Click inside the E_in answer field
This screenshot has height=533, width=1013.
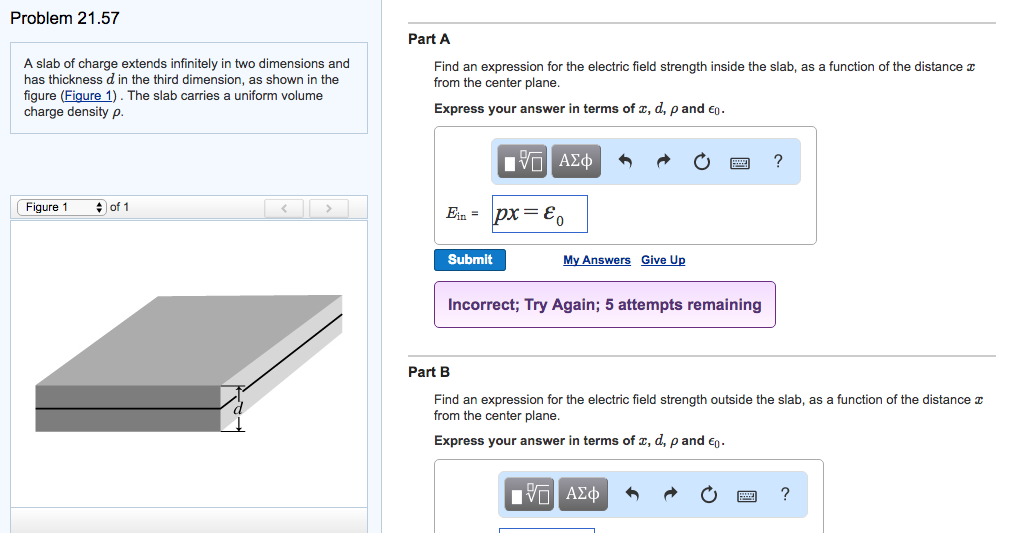pos(539,214)
